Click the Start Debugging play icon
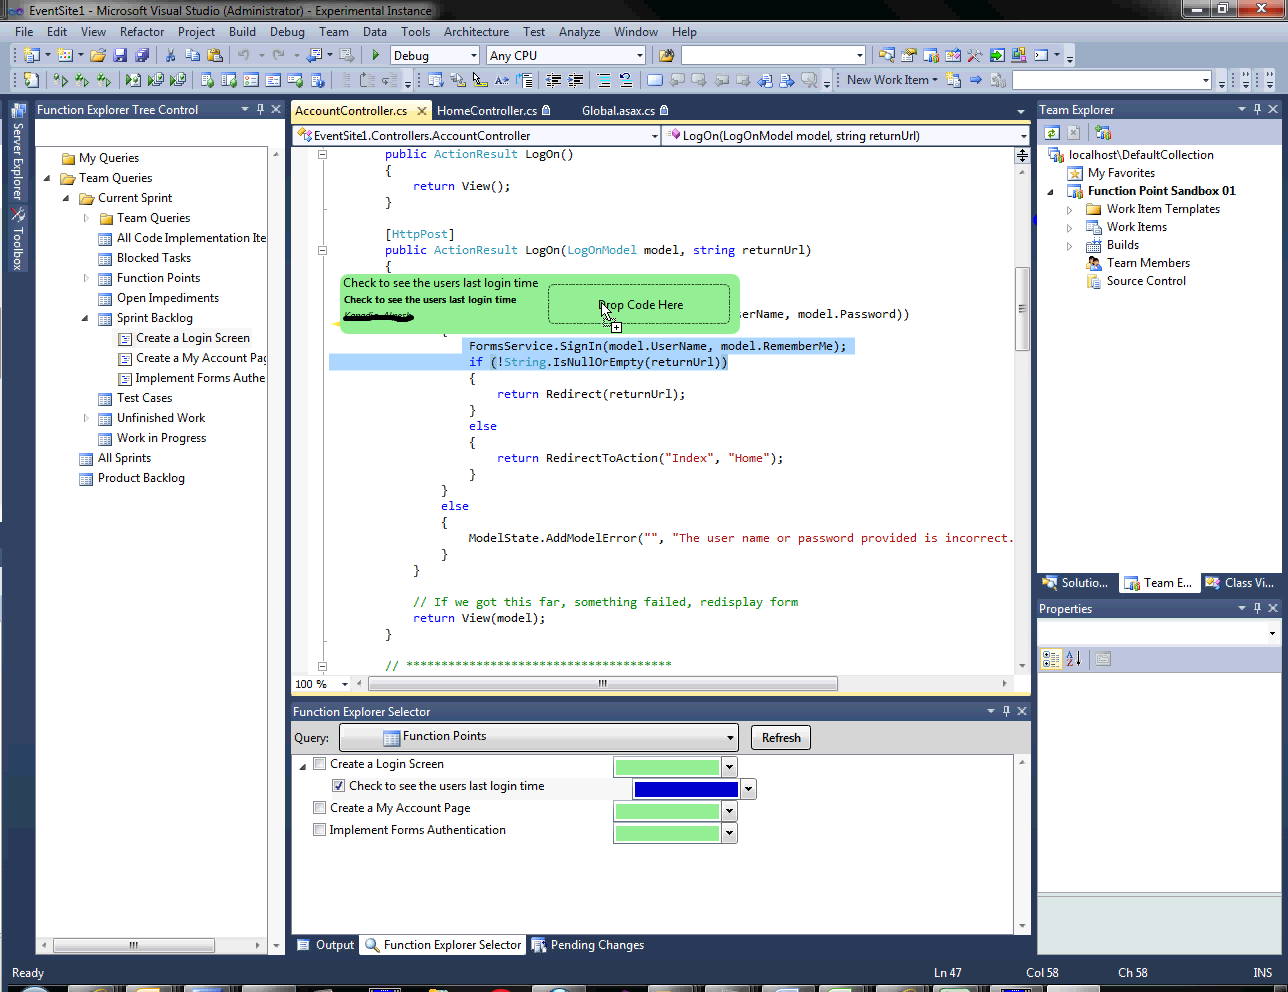Screen dimensions: 1288x992 pyautogui.click(x=376, y=55)
